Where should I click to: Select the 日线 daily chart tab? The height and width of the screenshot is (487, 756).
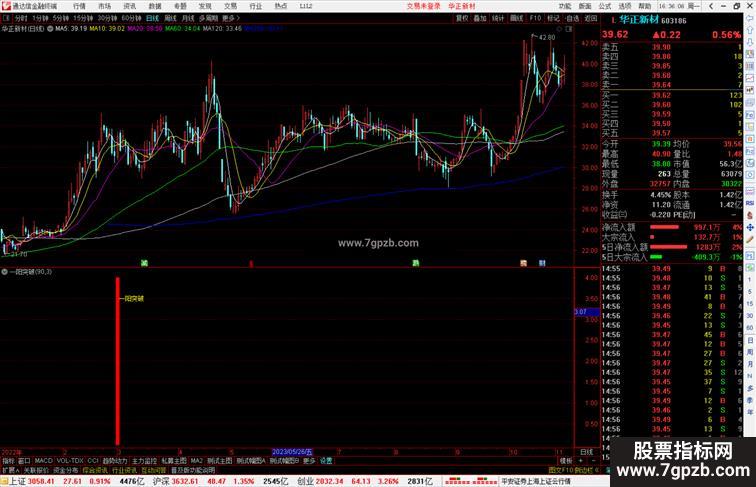(152, 18)
